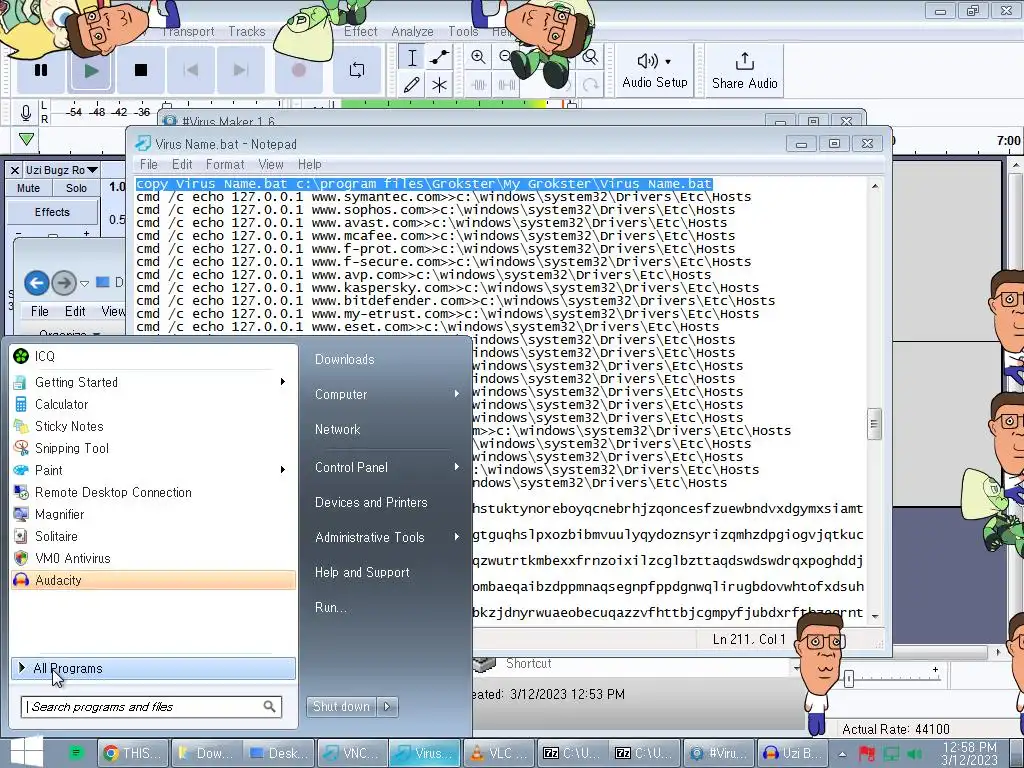The height and width of the screenshot is (768, 1024).
Task: Open the Uzi Bugz track dropdown
Action: [x=61, y=170]
